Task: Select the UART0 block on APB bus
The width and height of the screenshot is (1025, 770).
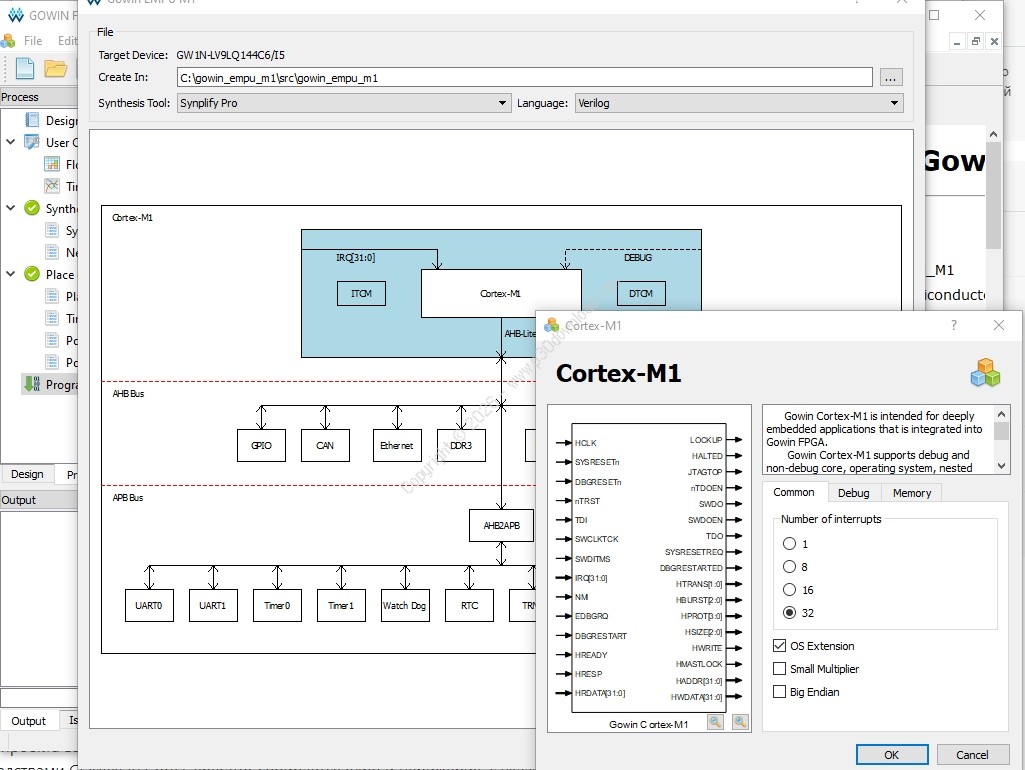Action: (149, 605)
